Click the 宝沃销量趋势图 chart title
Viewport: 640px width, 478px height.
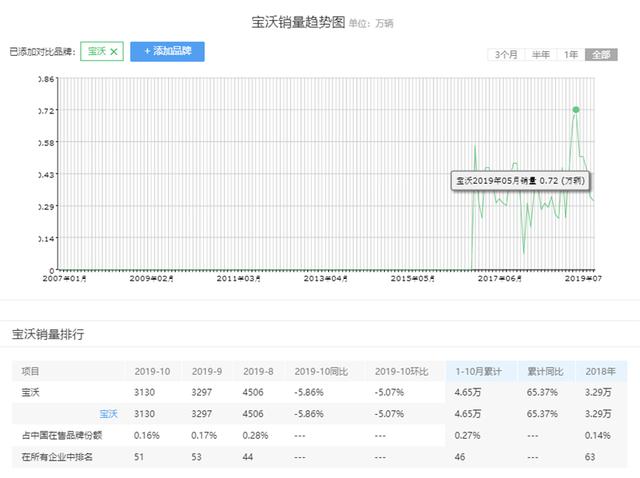(x=298, y=22)
